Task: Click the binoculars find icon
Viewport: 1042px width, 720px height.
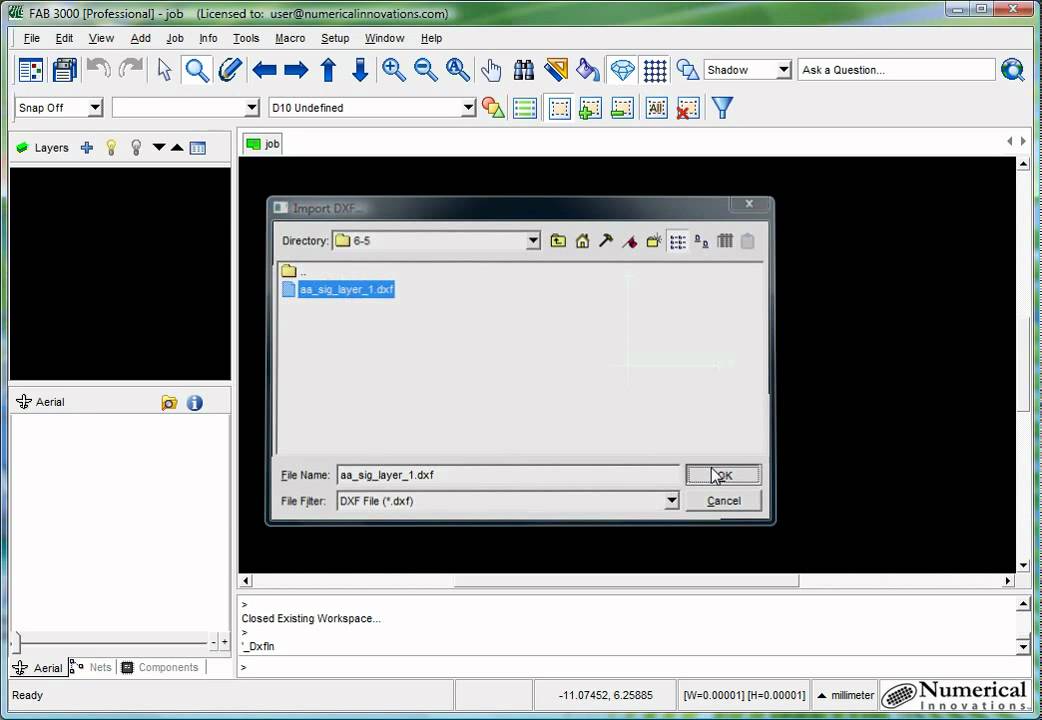Action: click(x=524, y=70)
